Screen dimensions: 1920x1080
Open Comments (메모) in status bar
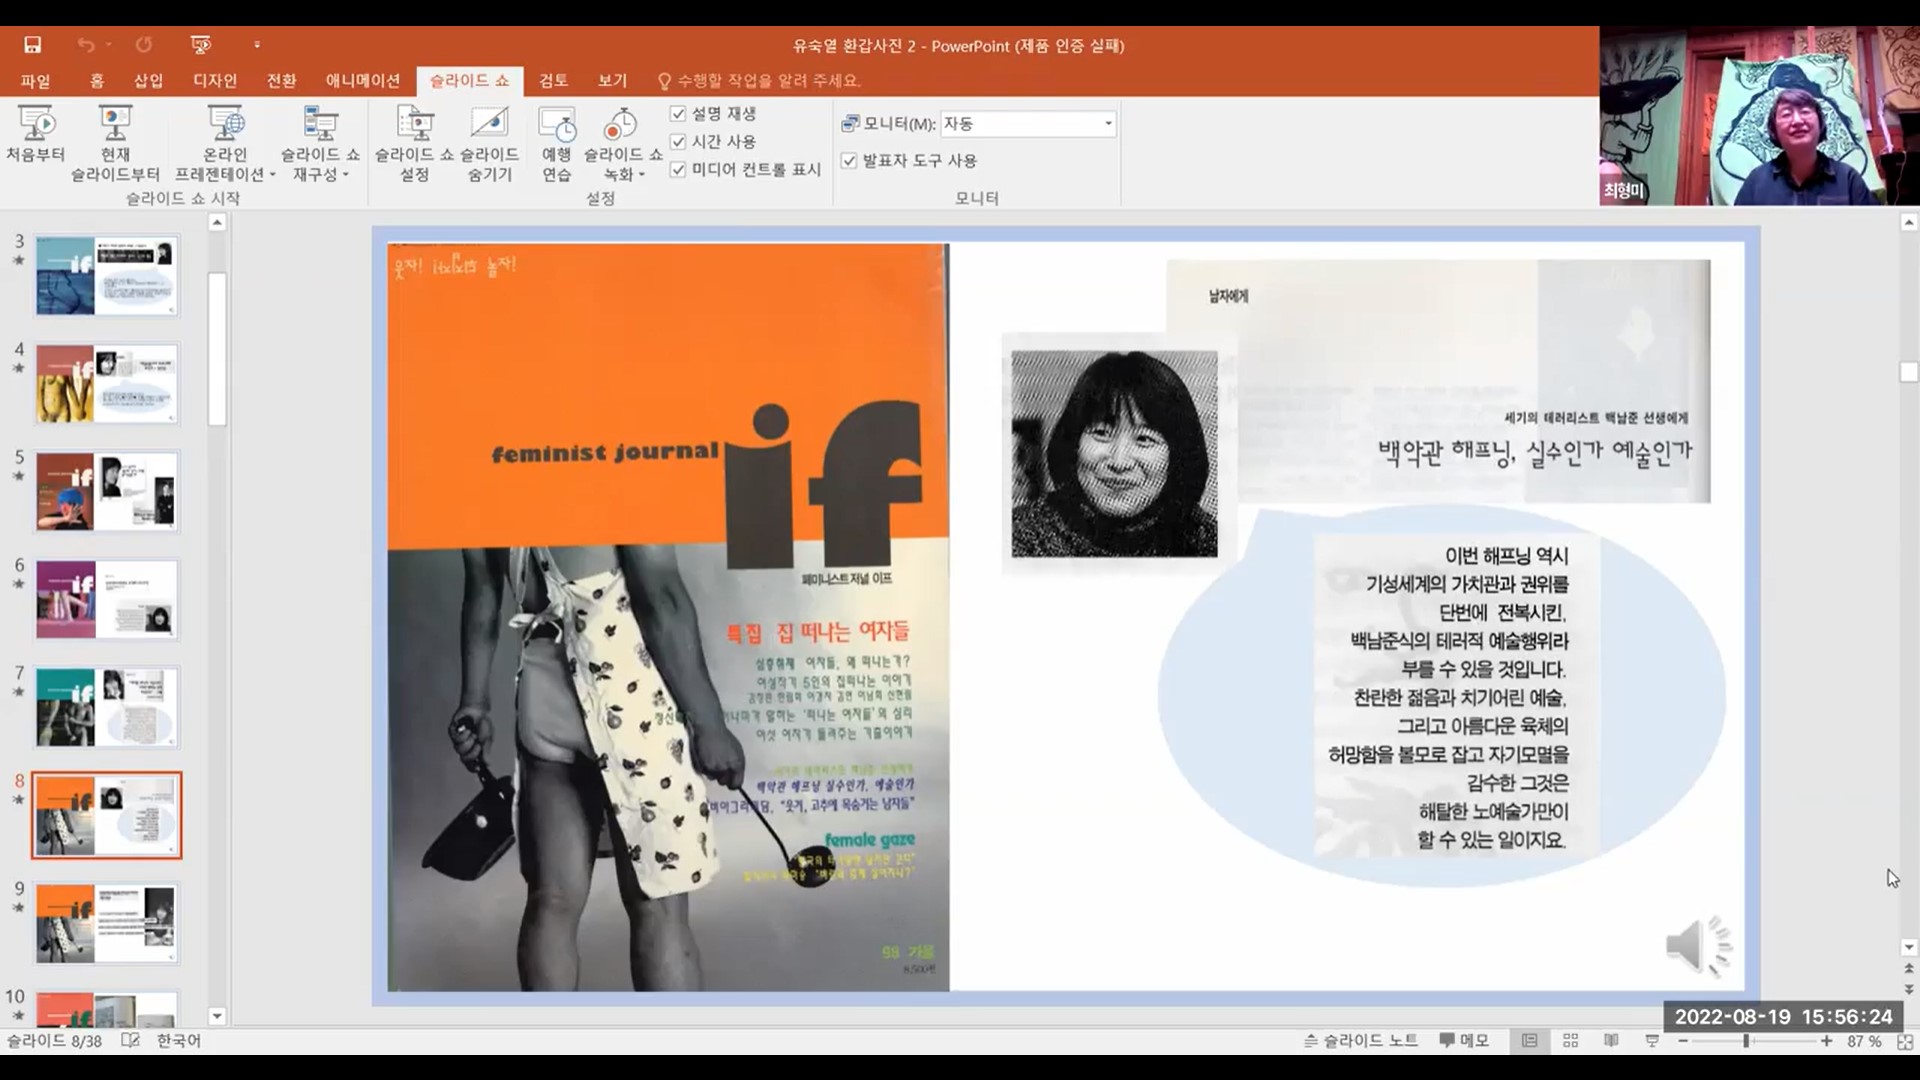point(1464,1041)
